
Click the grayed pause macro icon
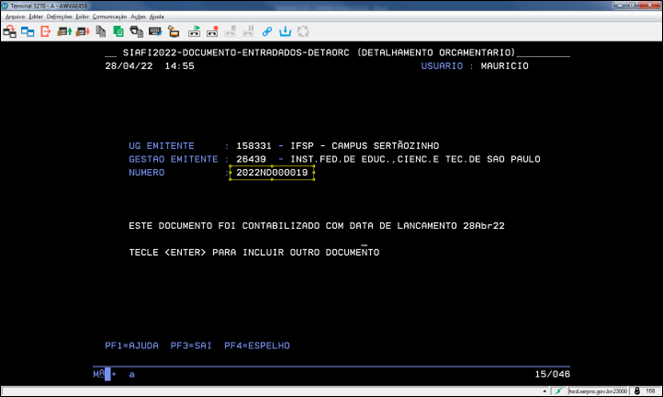tap(248, 32)
